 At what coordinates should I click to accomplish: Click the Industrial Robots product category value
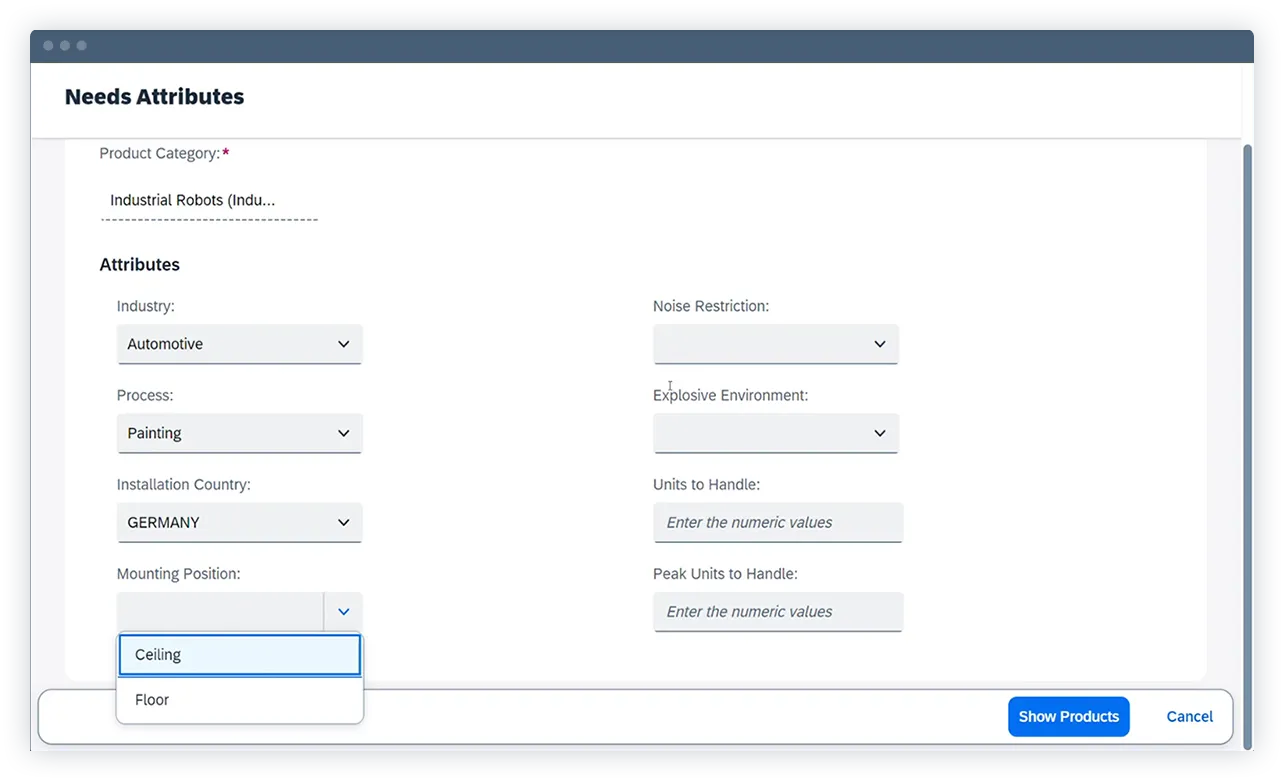point(192,200)
